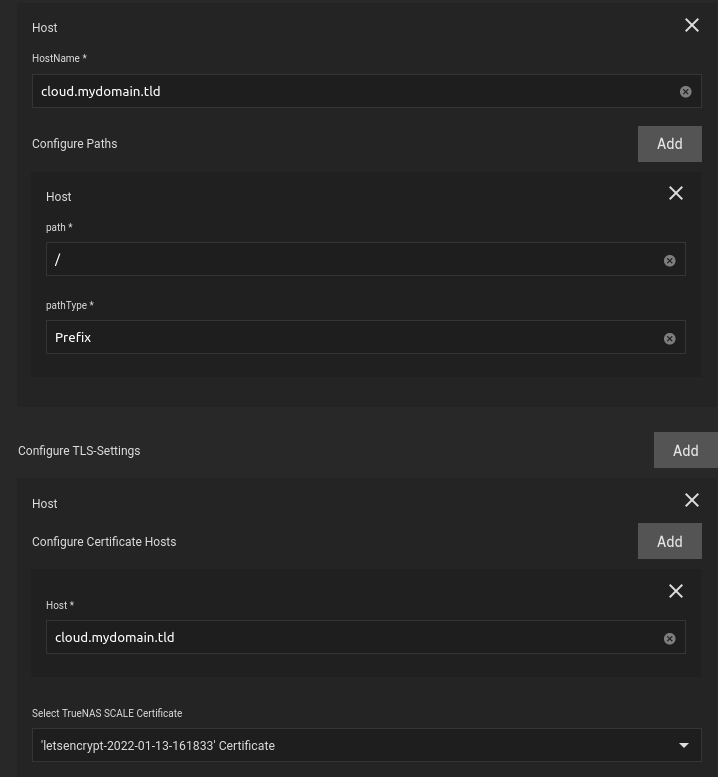
Task: Clear the certificate Host field value
Action: coord(670,639)
